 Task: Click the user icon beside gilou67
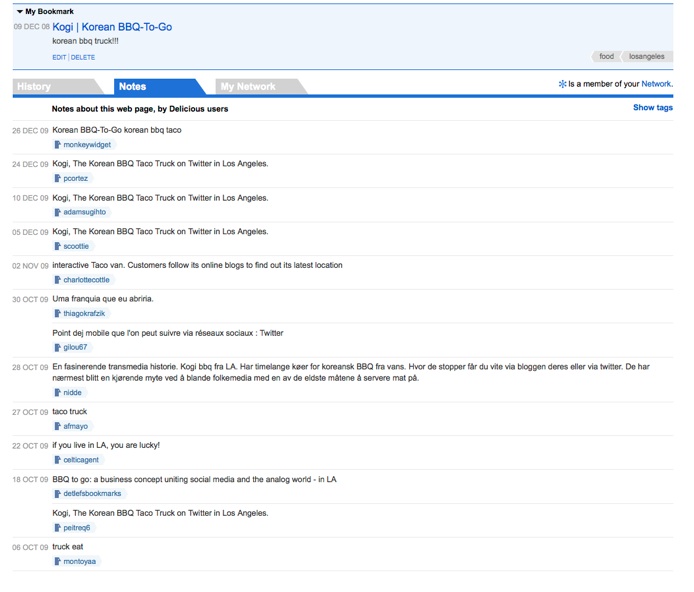point(58,347)
